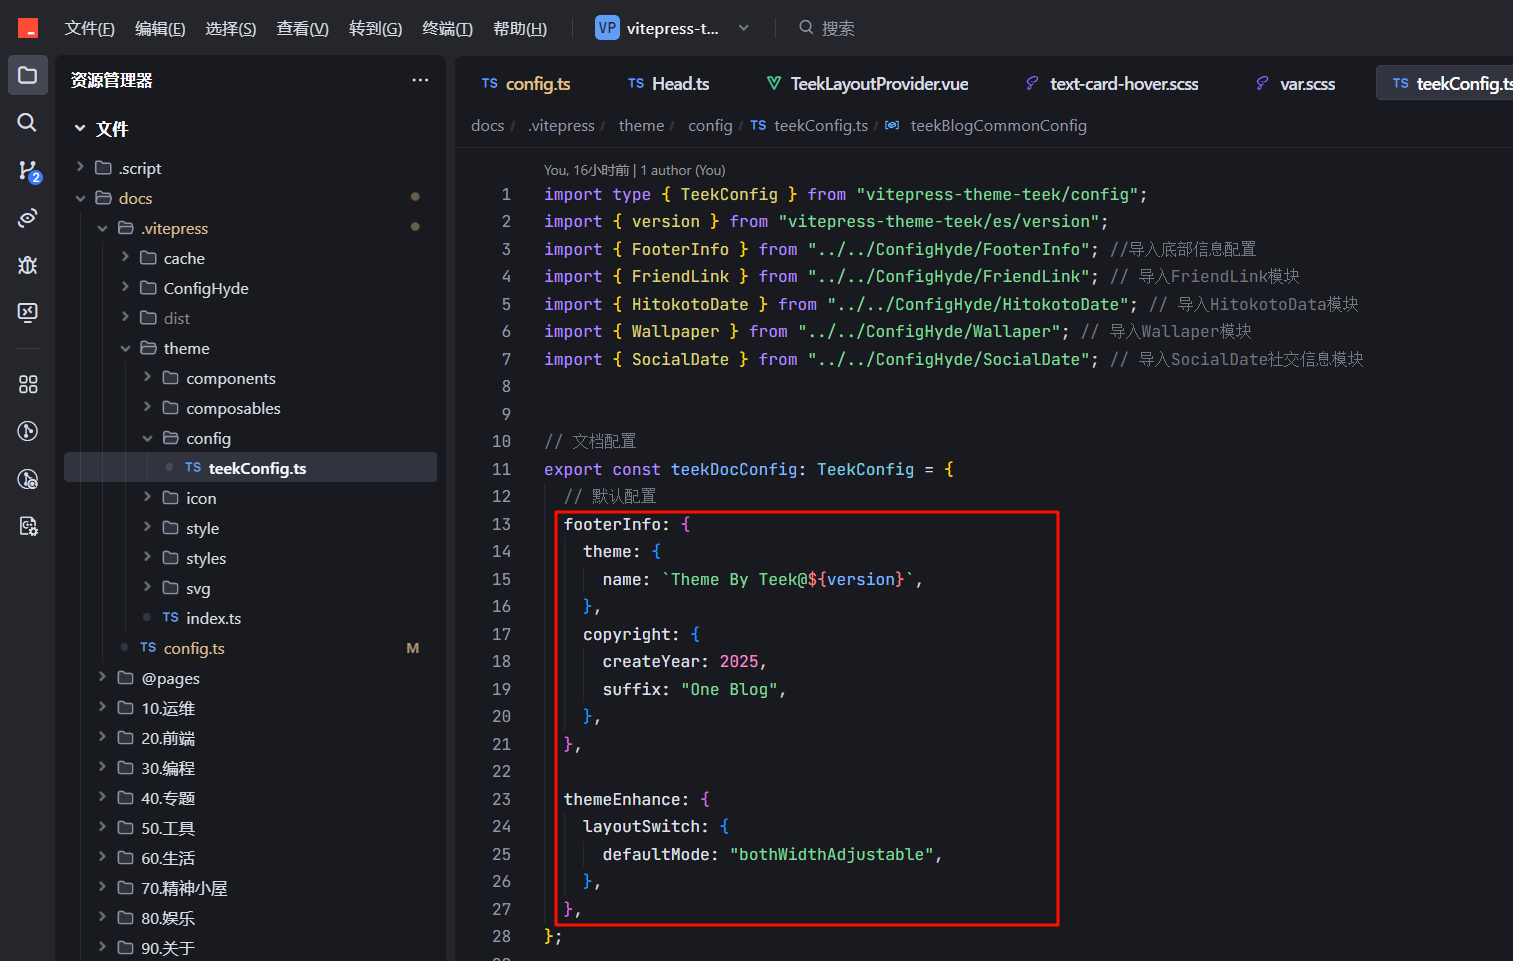Switch to the Head.ts editor tab
This screenshot has height=961, width=1513.
point(669,83)
